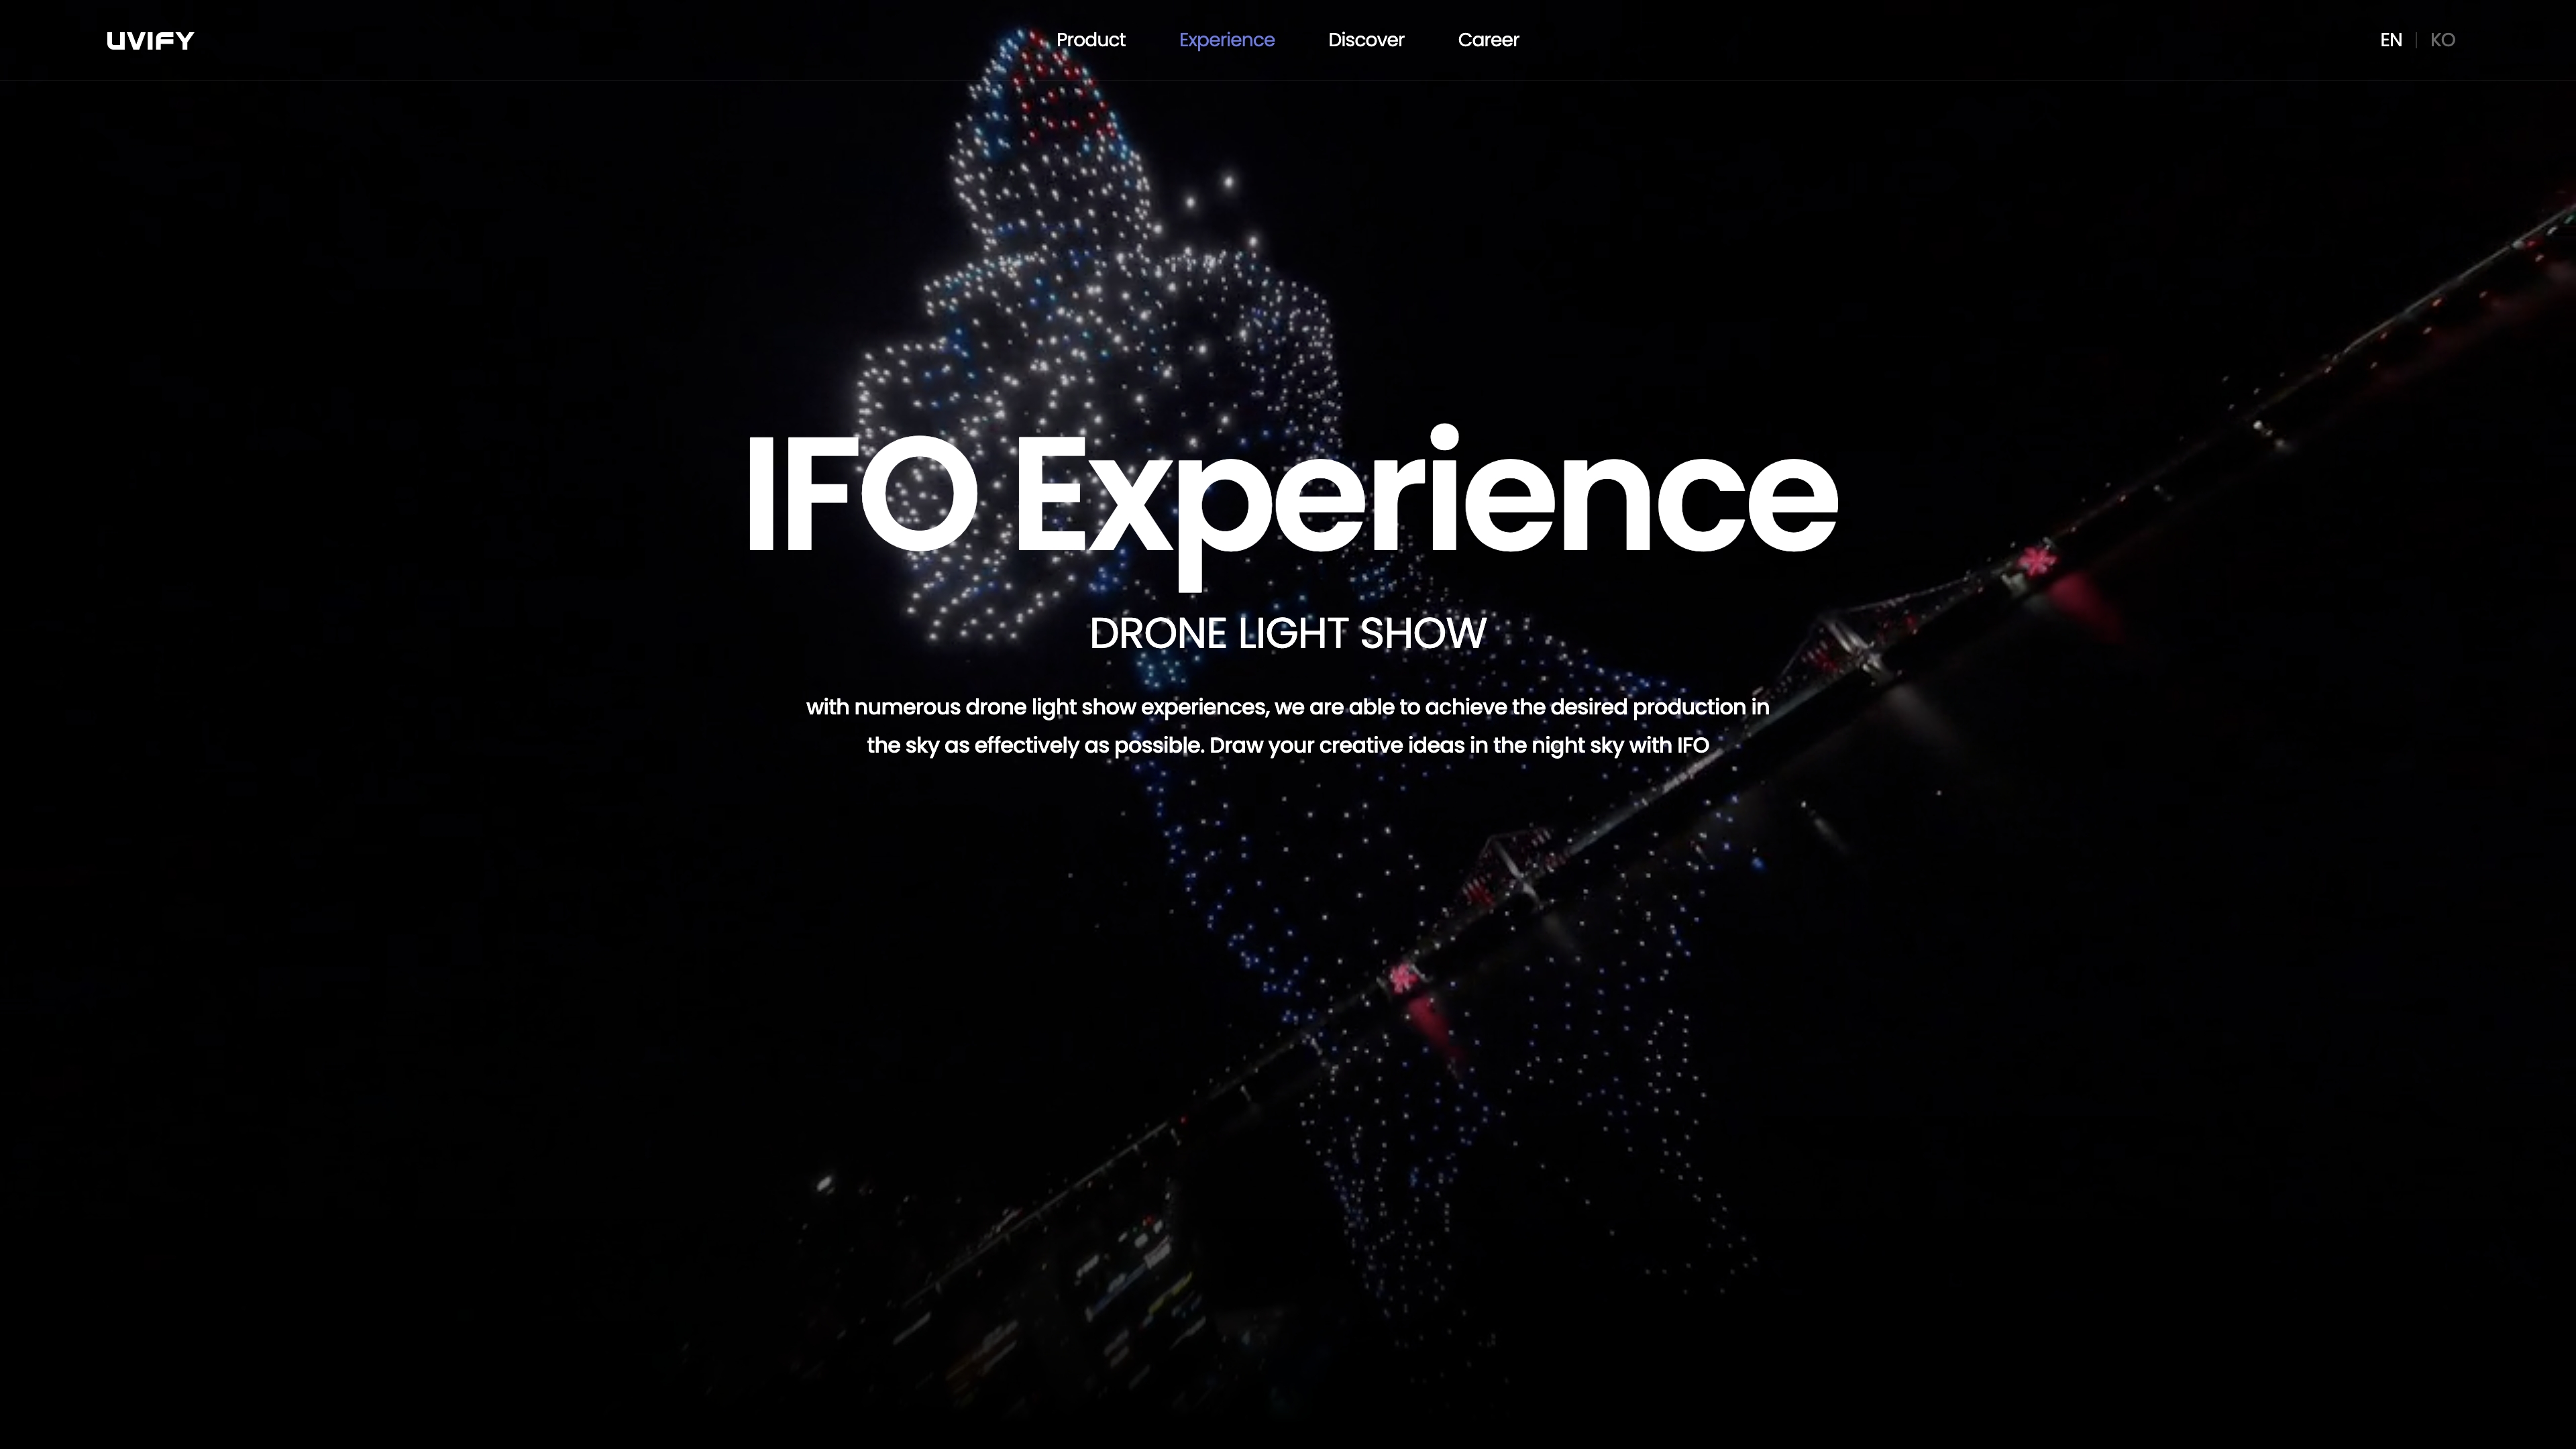The width and height of the screenshot is (2576, 1449).
Task: Click the line ending 'night sky with IFO'
Action: tap(1287, 745)
